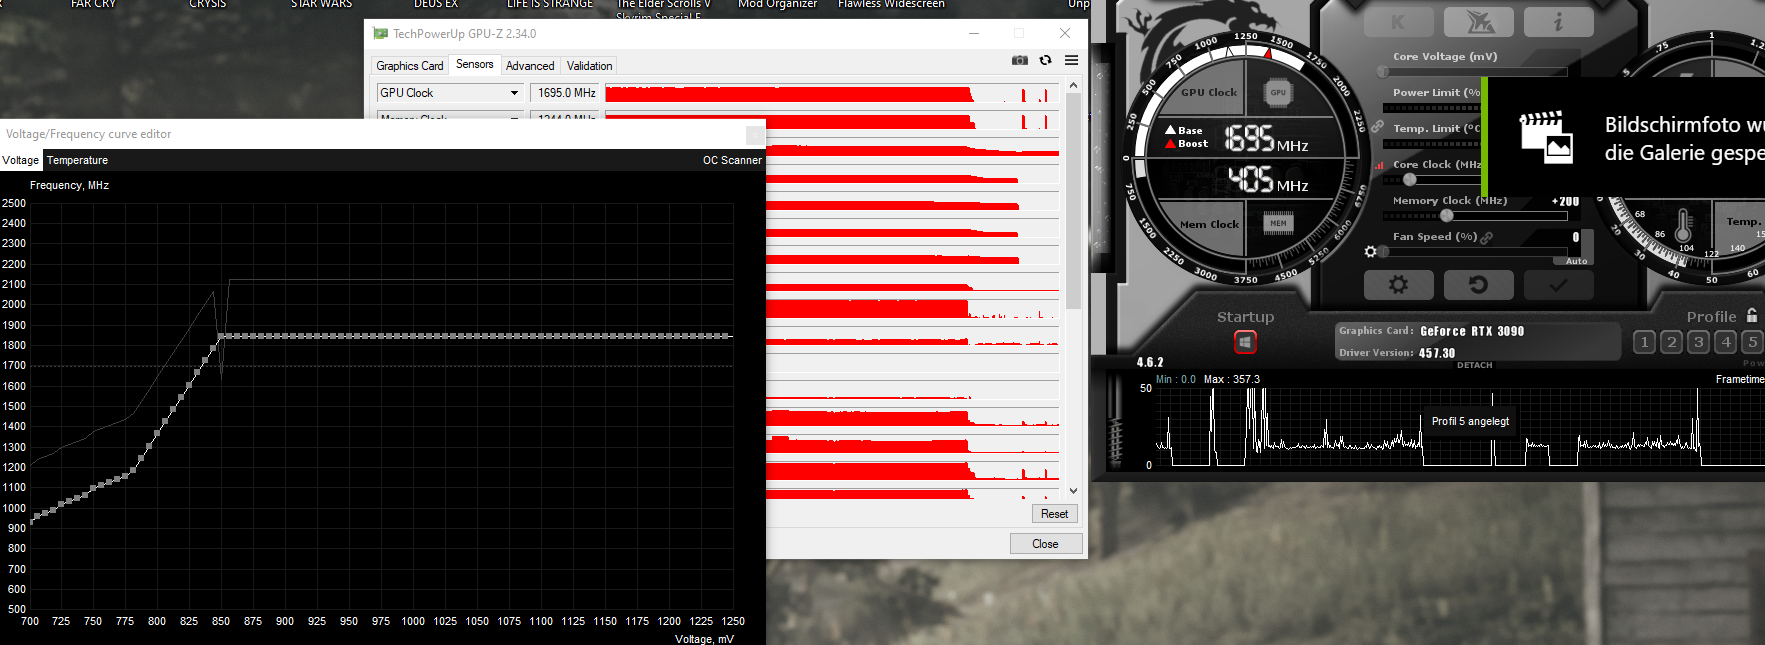
Task: Click the GPU-Z refresh icon
Action: (1046, 60)
